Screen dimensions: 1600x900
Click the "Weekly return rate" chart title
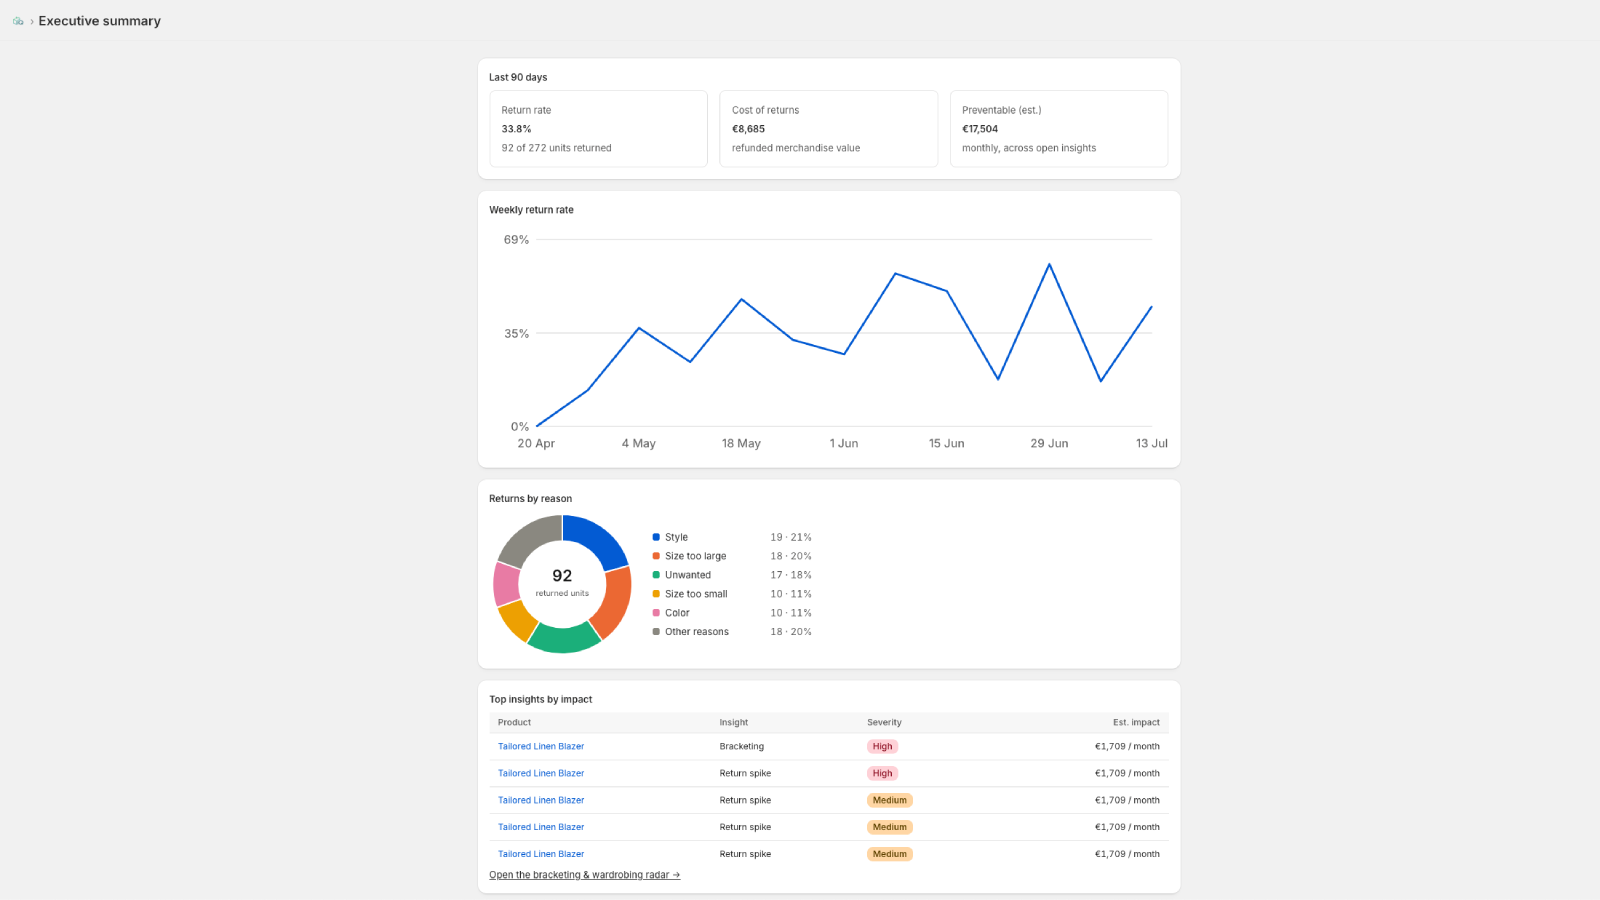point(531,210)
